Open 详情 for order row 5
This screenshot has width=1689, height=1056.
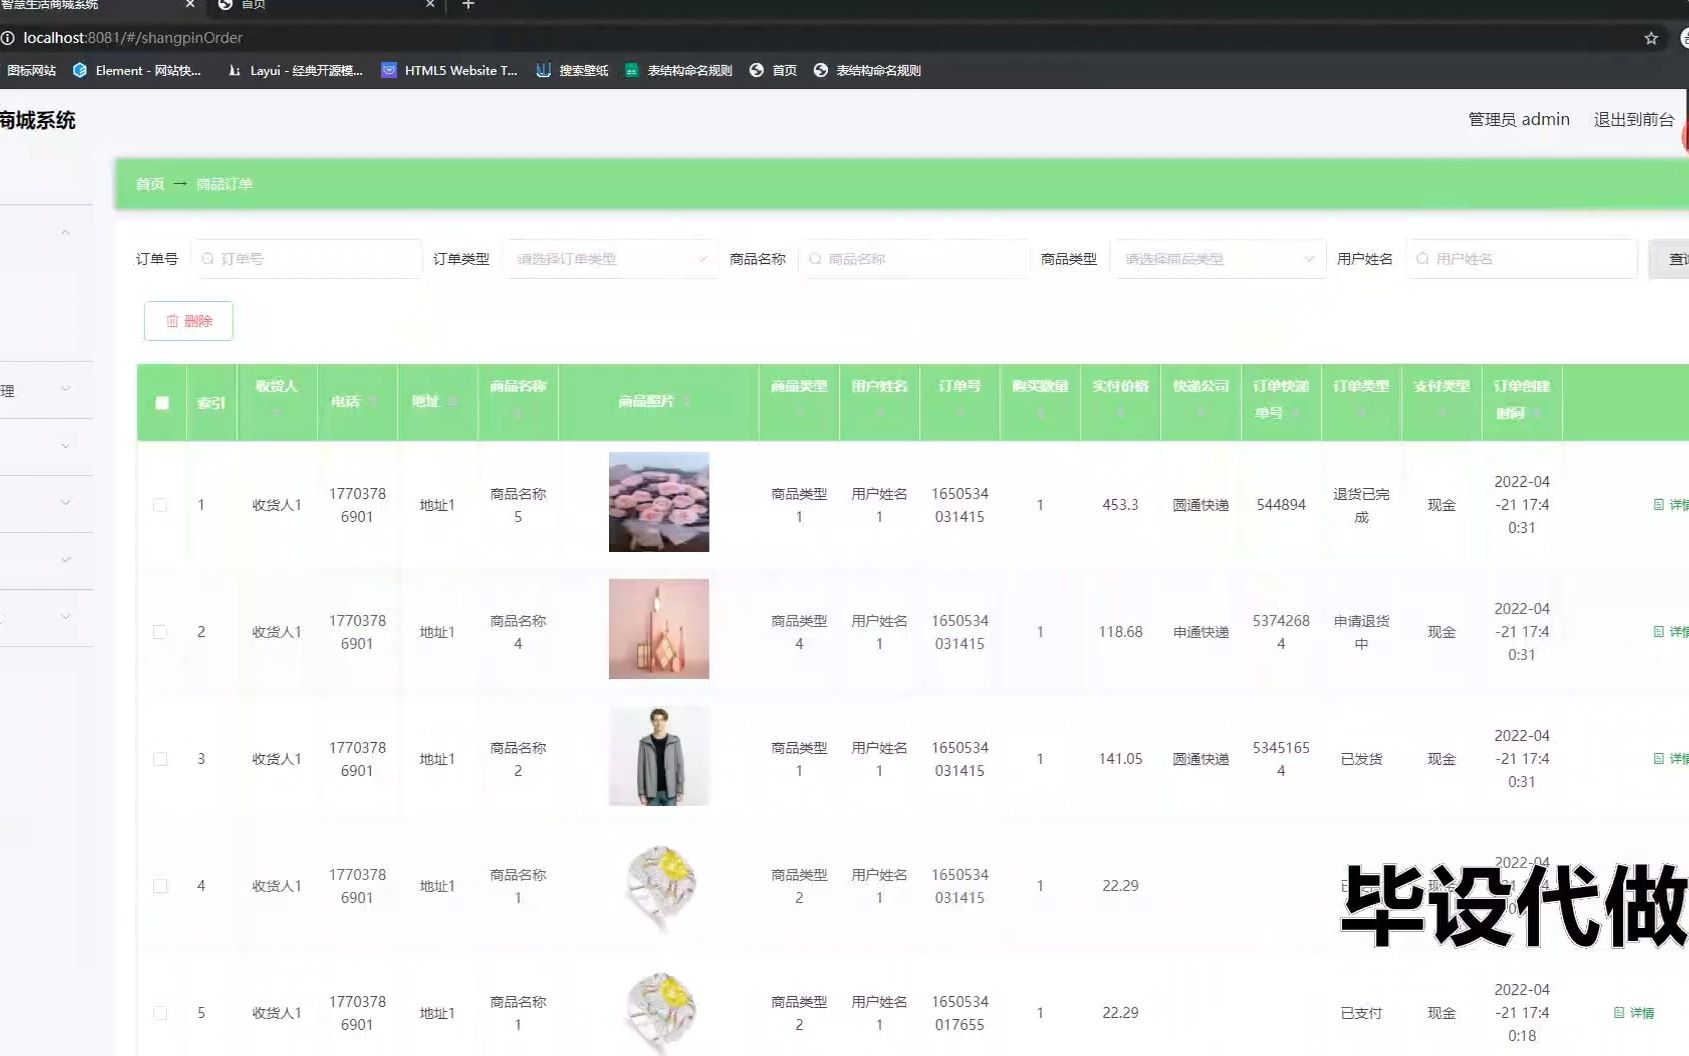tap(1634, 1013)
